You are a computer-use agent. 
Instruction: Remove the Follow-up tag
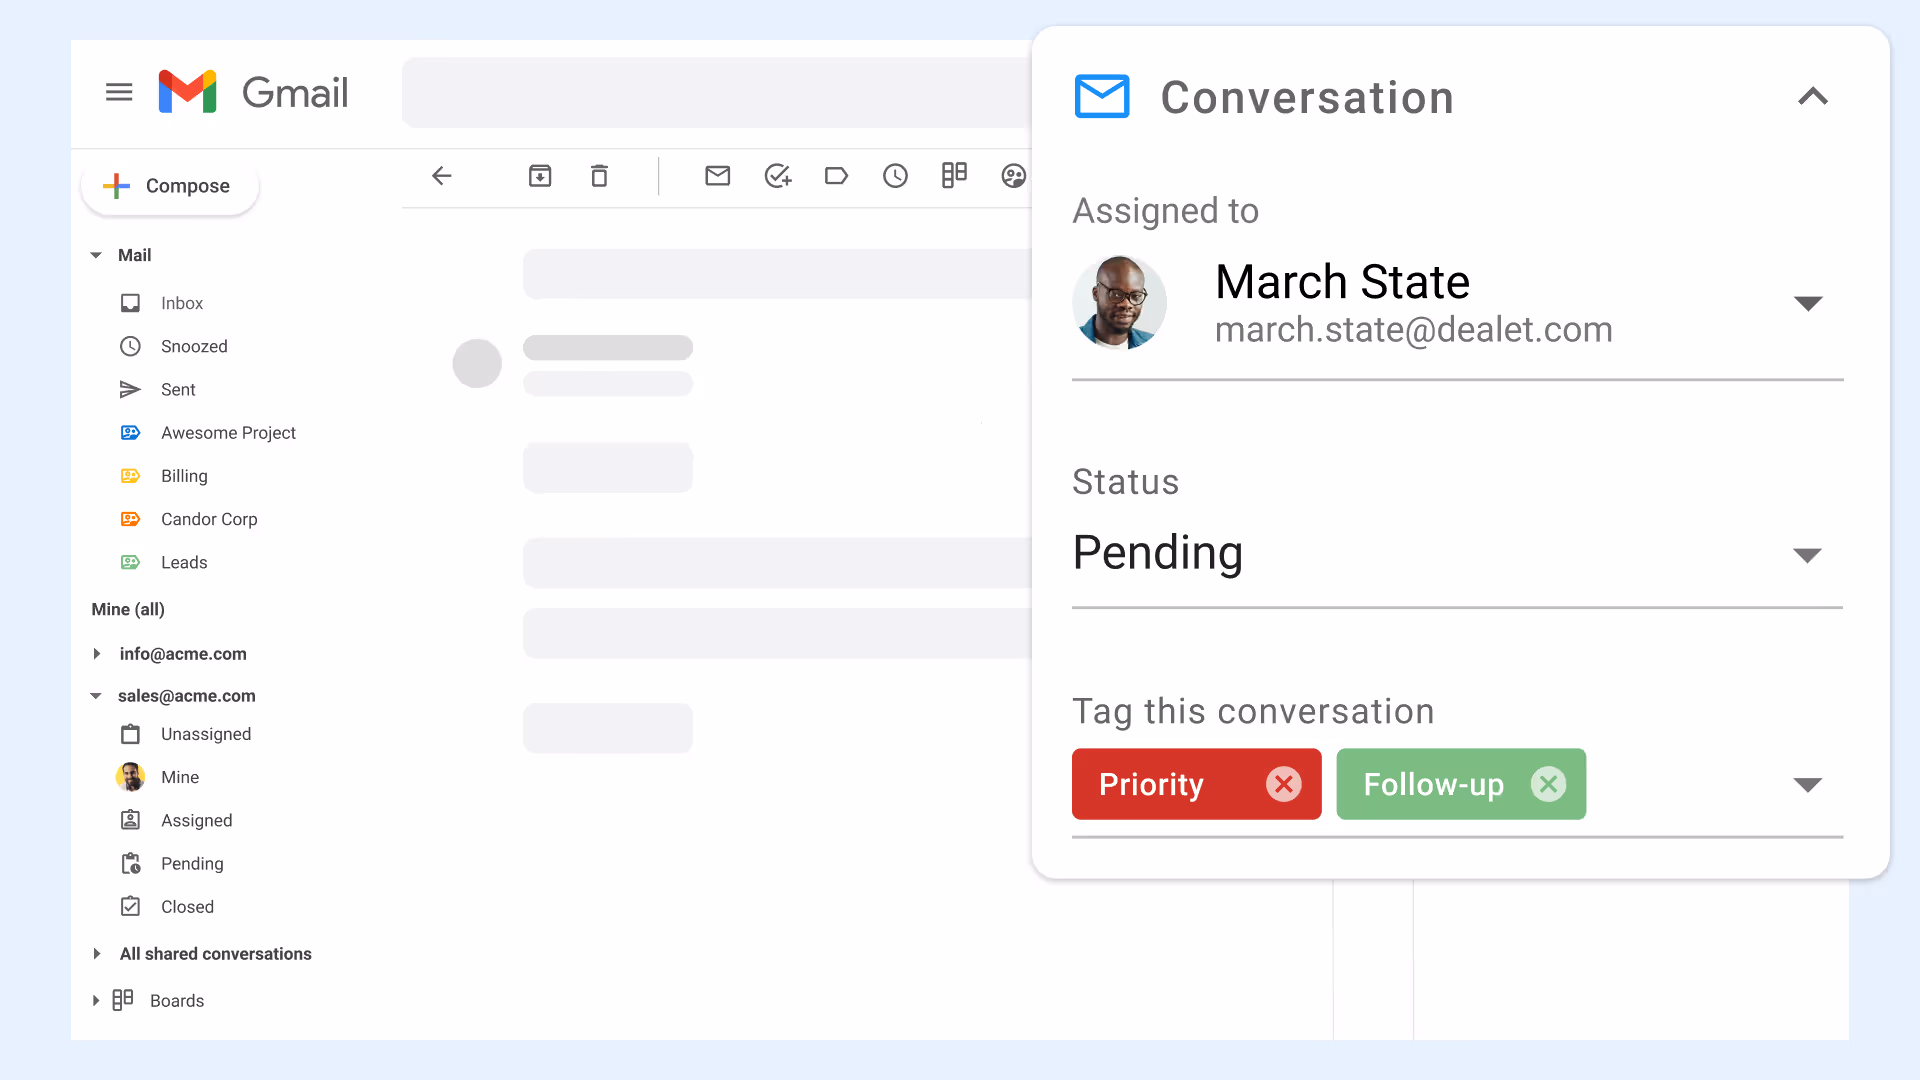[1548, 784]
